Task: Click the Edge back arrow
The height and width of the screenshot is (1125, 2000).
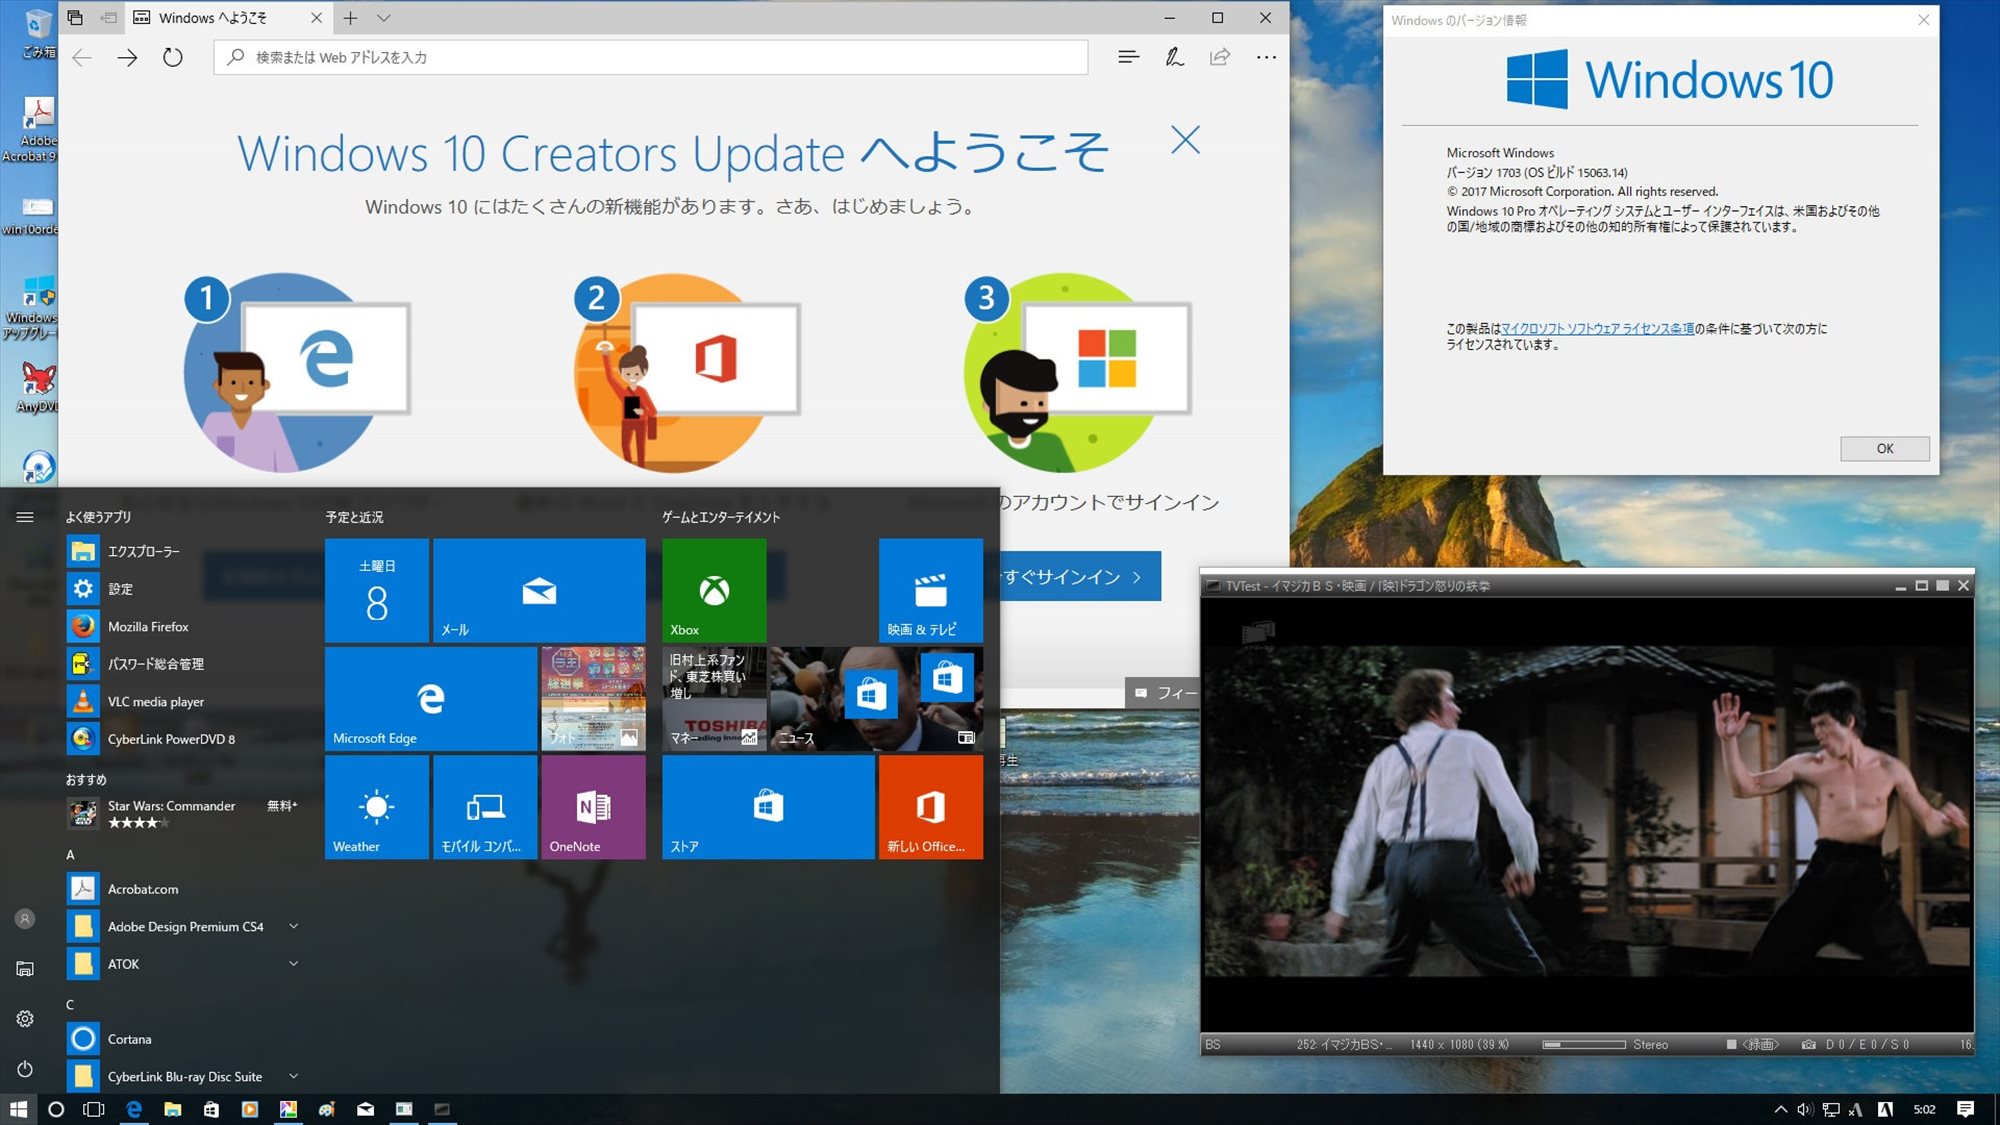Action: (x=82, y=58)
